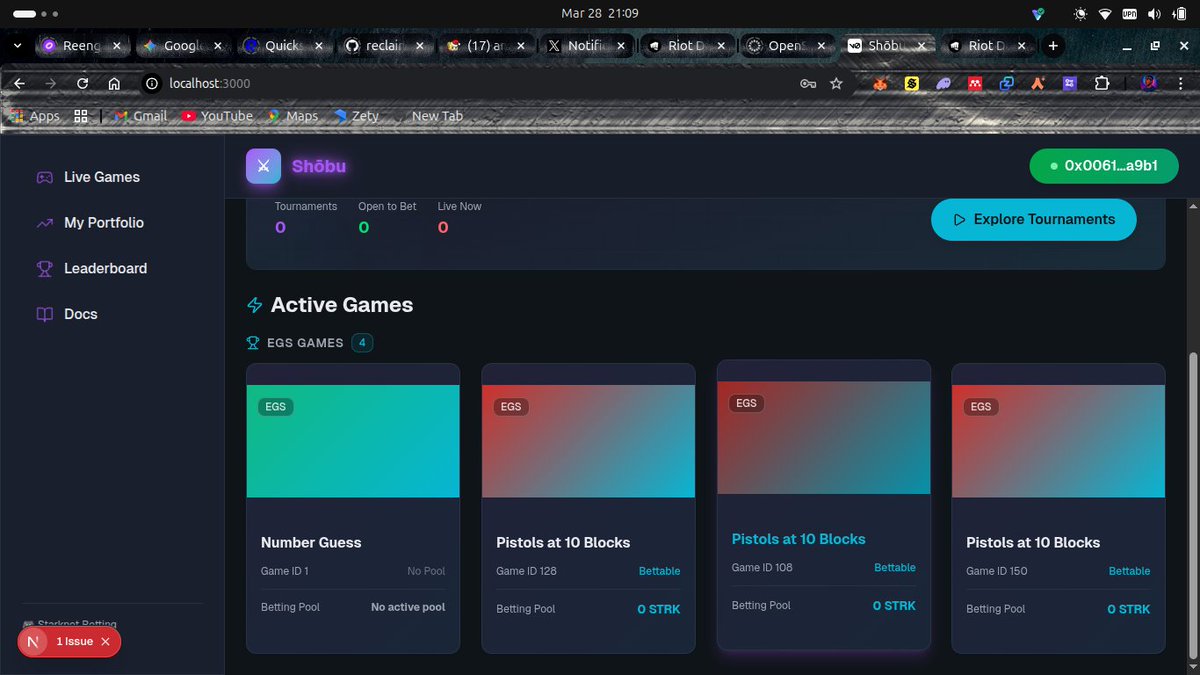This screenshot has width=1200, height=675.
Task: Click the Explore Tournaments button
Action: (1033, 219)
